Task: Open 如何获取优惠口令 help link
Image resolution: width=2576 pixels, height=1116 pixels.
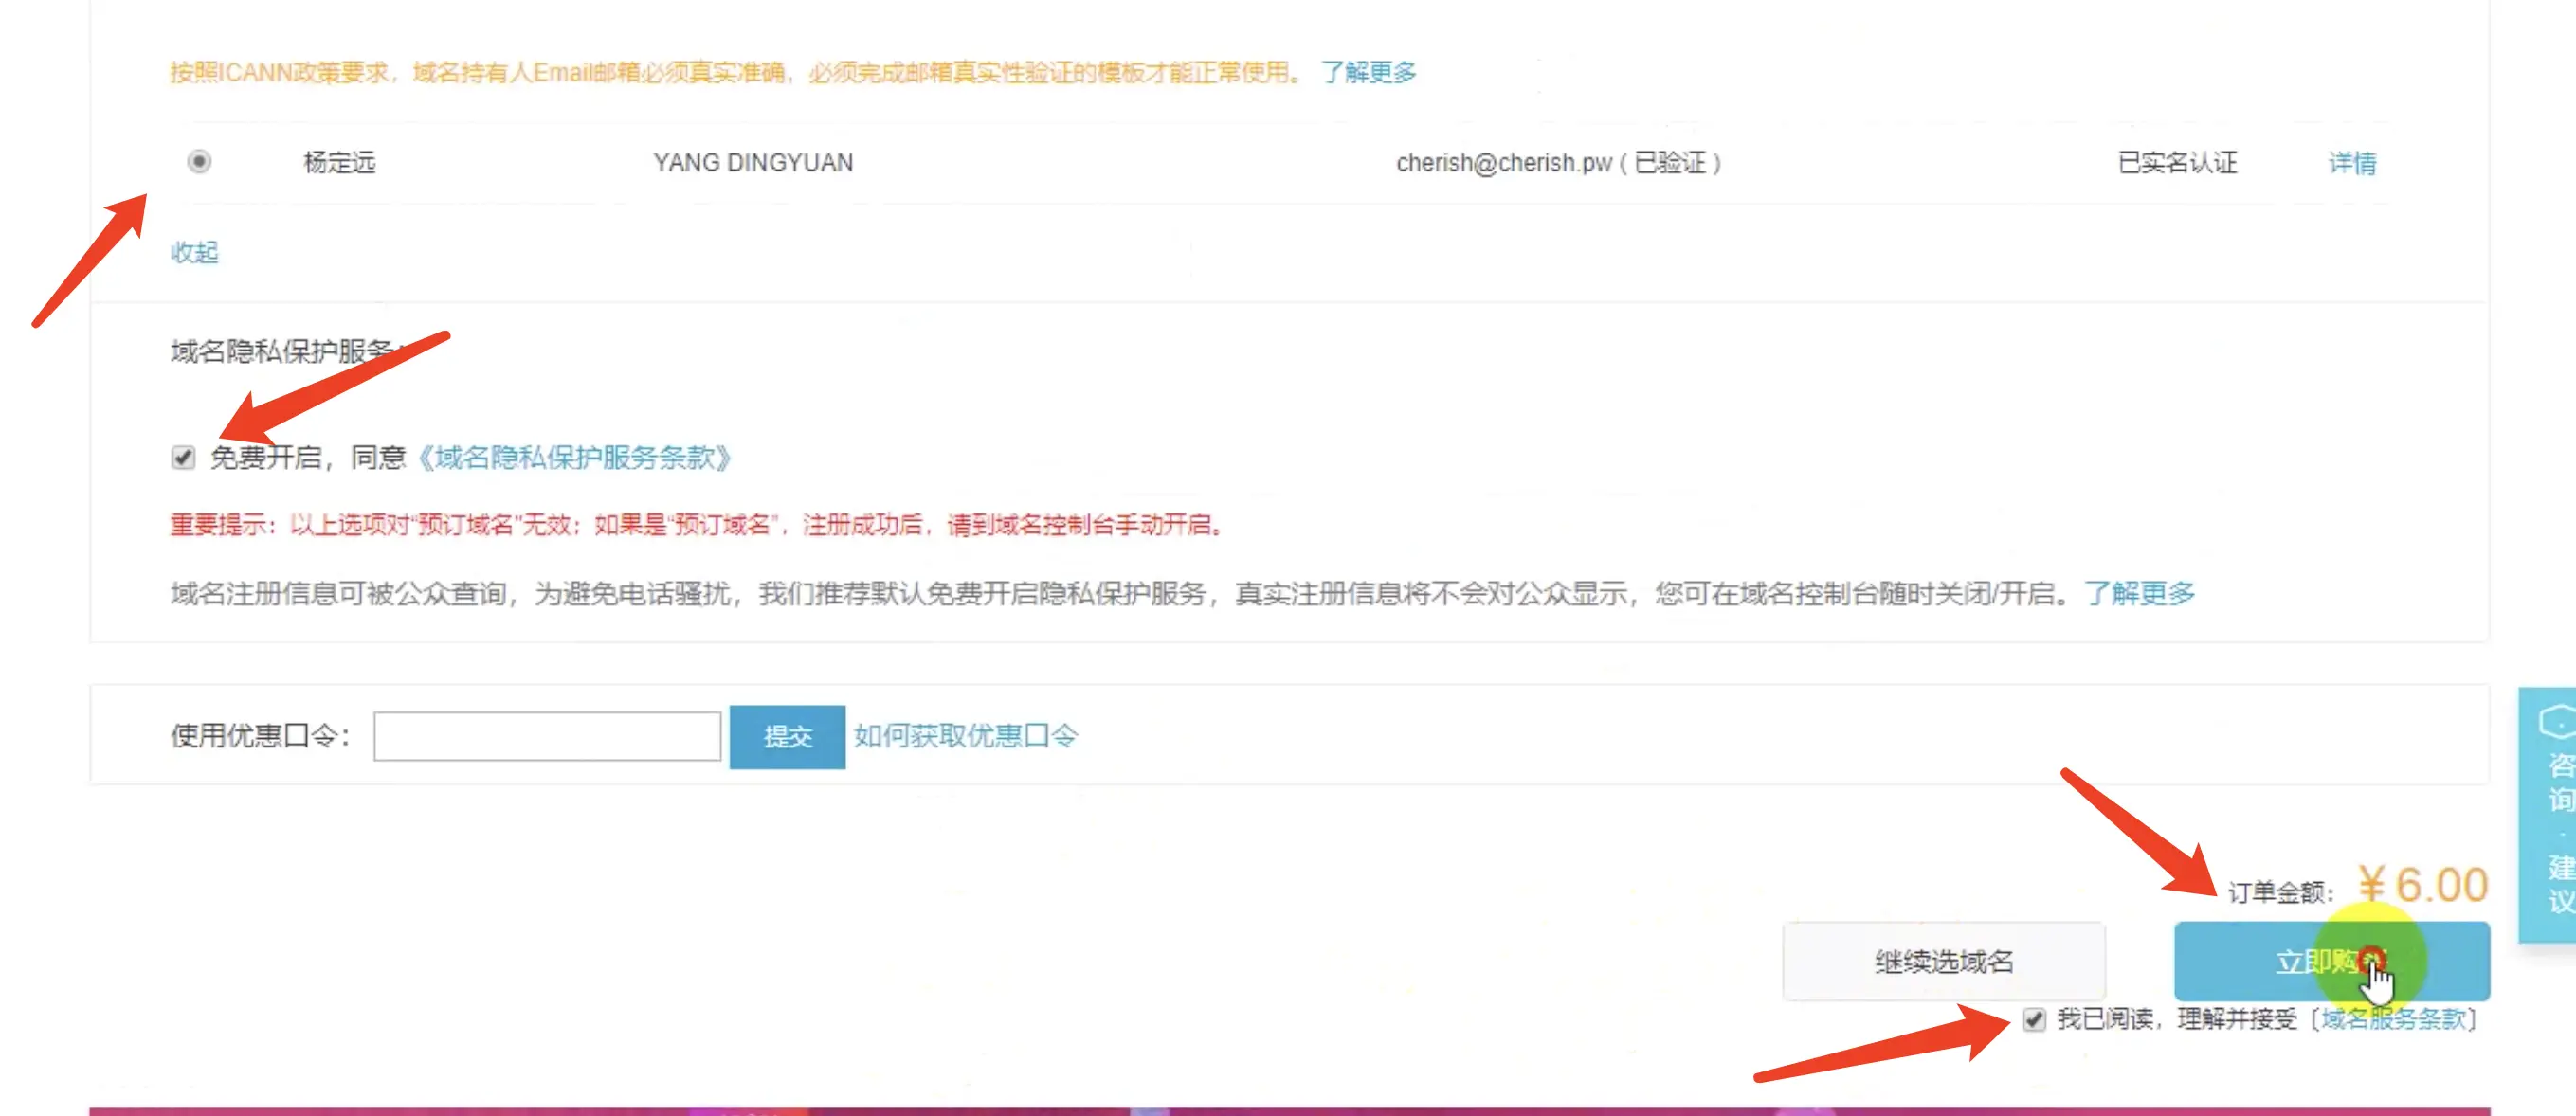Action: pos(965,736)
